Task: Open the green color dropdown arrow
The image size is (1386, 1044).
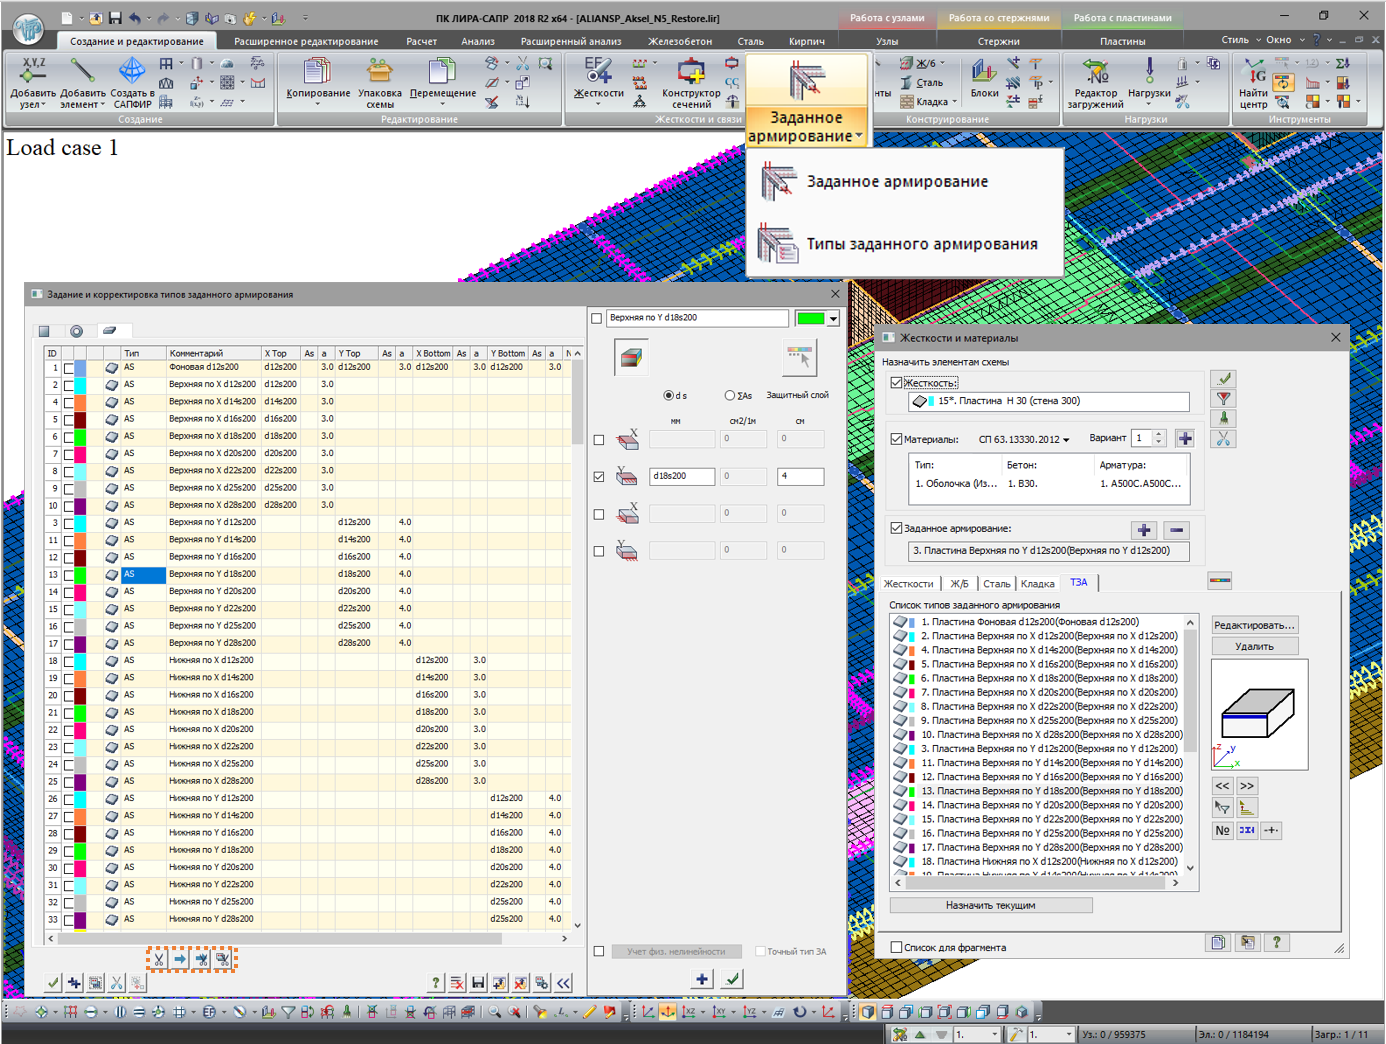Action: [x=832, y=319]
